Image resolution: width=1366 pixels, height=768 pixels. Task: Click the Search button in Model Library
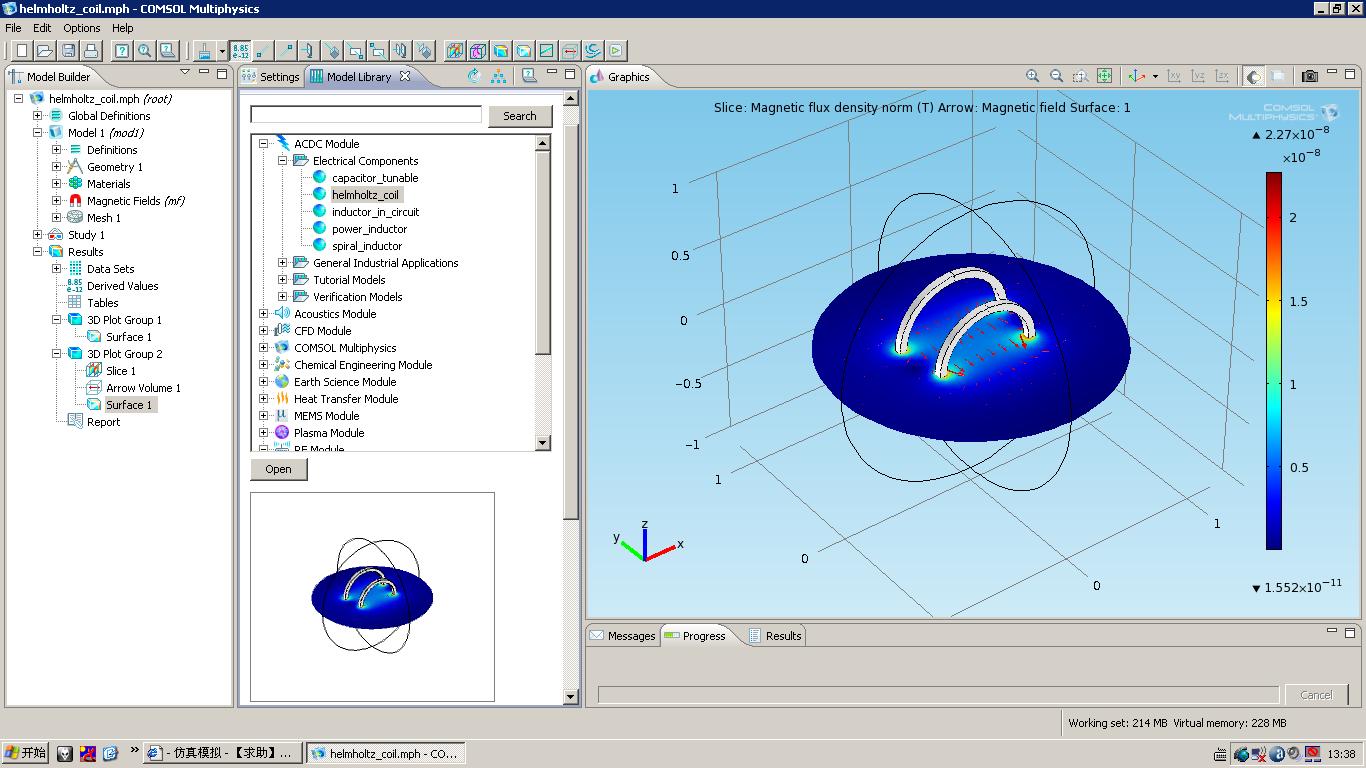(519, 116)
